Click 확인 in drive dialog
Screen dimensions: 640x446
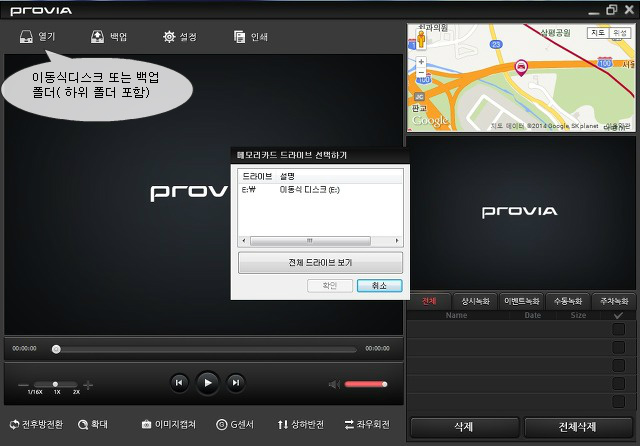330,286
